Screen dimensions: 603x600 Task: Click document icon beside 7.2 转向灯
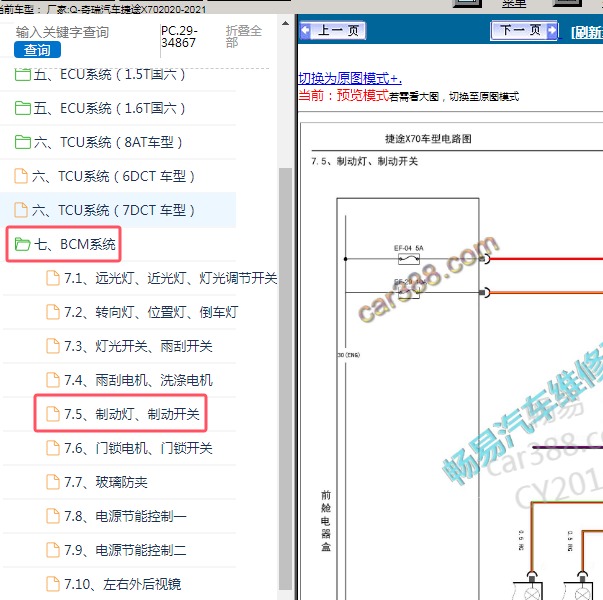coord(53,312)
